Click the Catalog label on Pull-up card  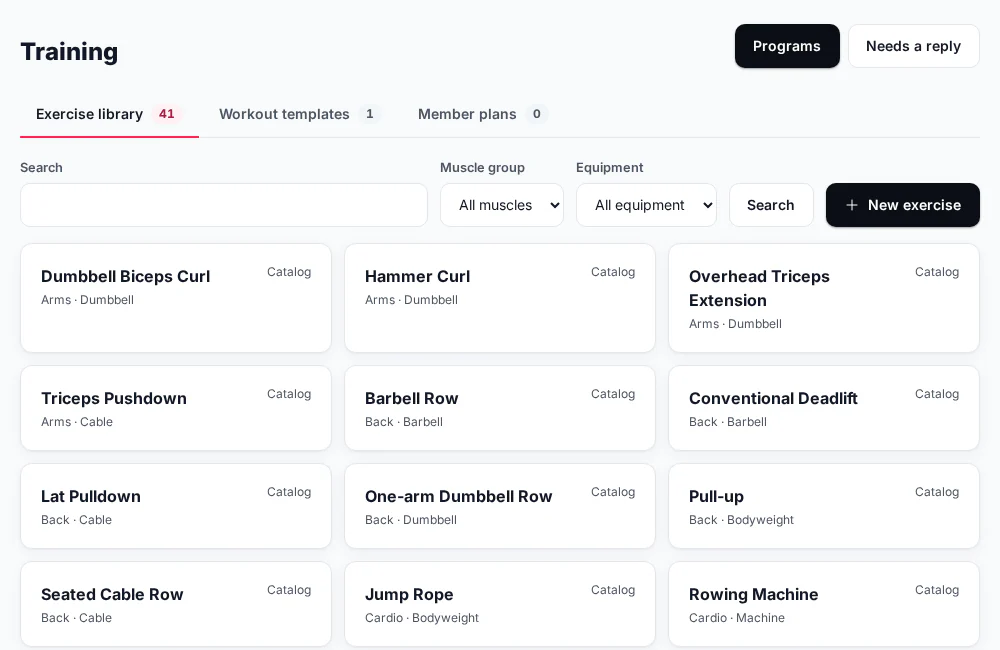[937, 492]
